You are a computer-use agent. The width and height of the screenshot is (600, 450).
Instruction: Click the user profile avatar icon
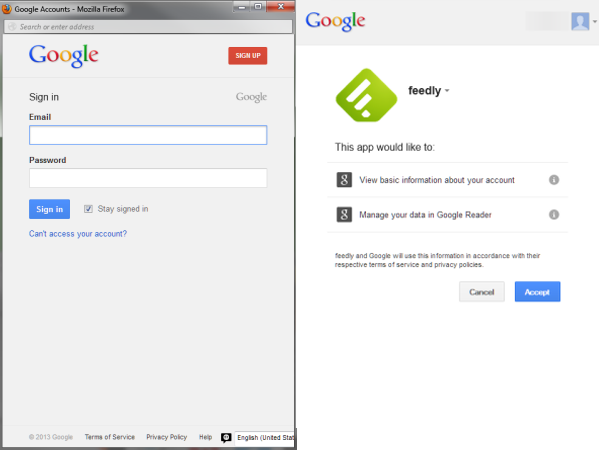580,21
